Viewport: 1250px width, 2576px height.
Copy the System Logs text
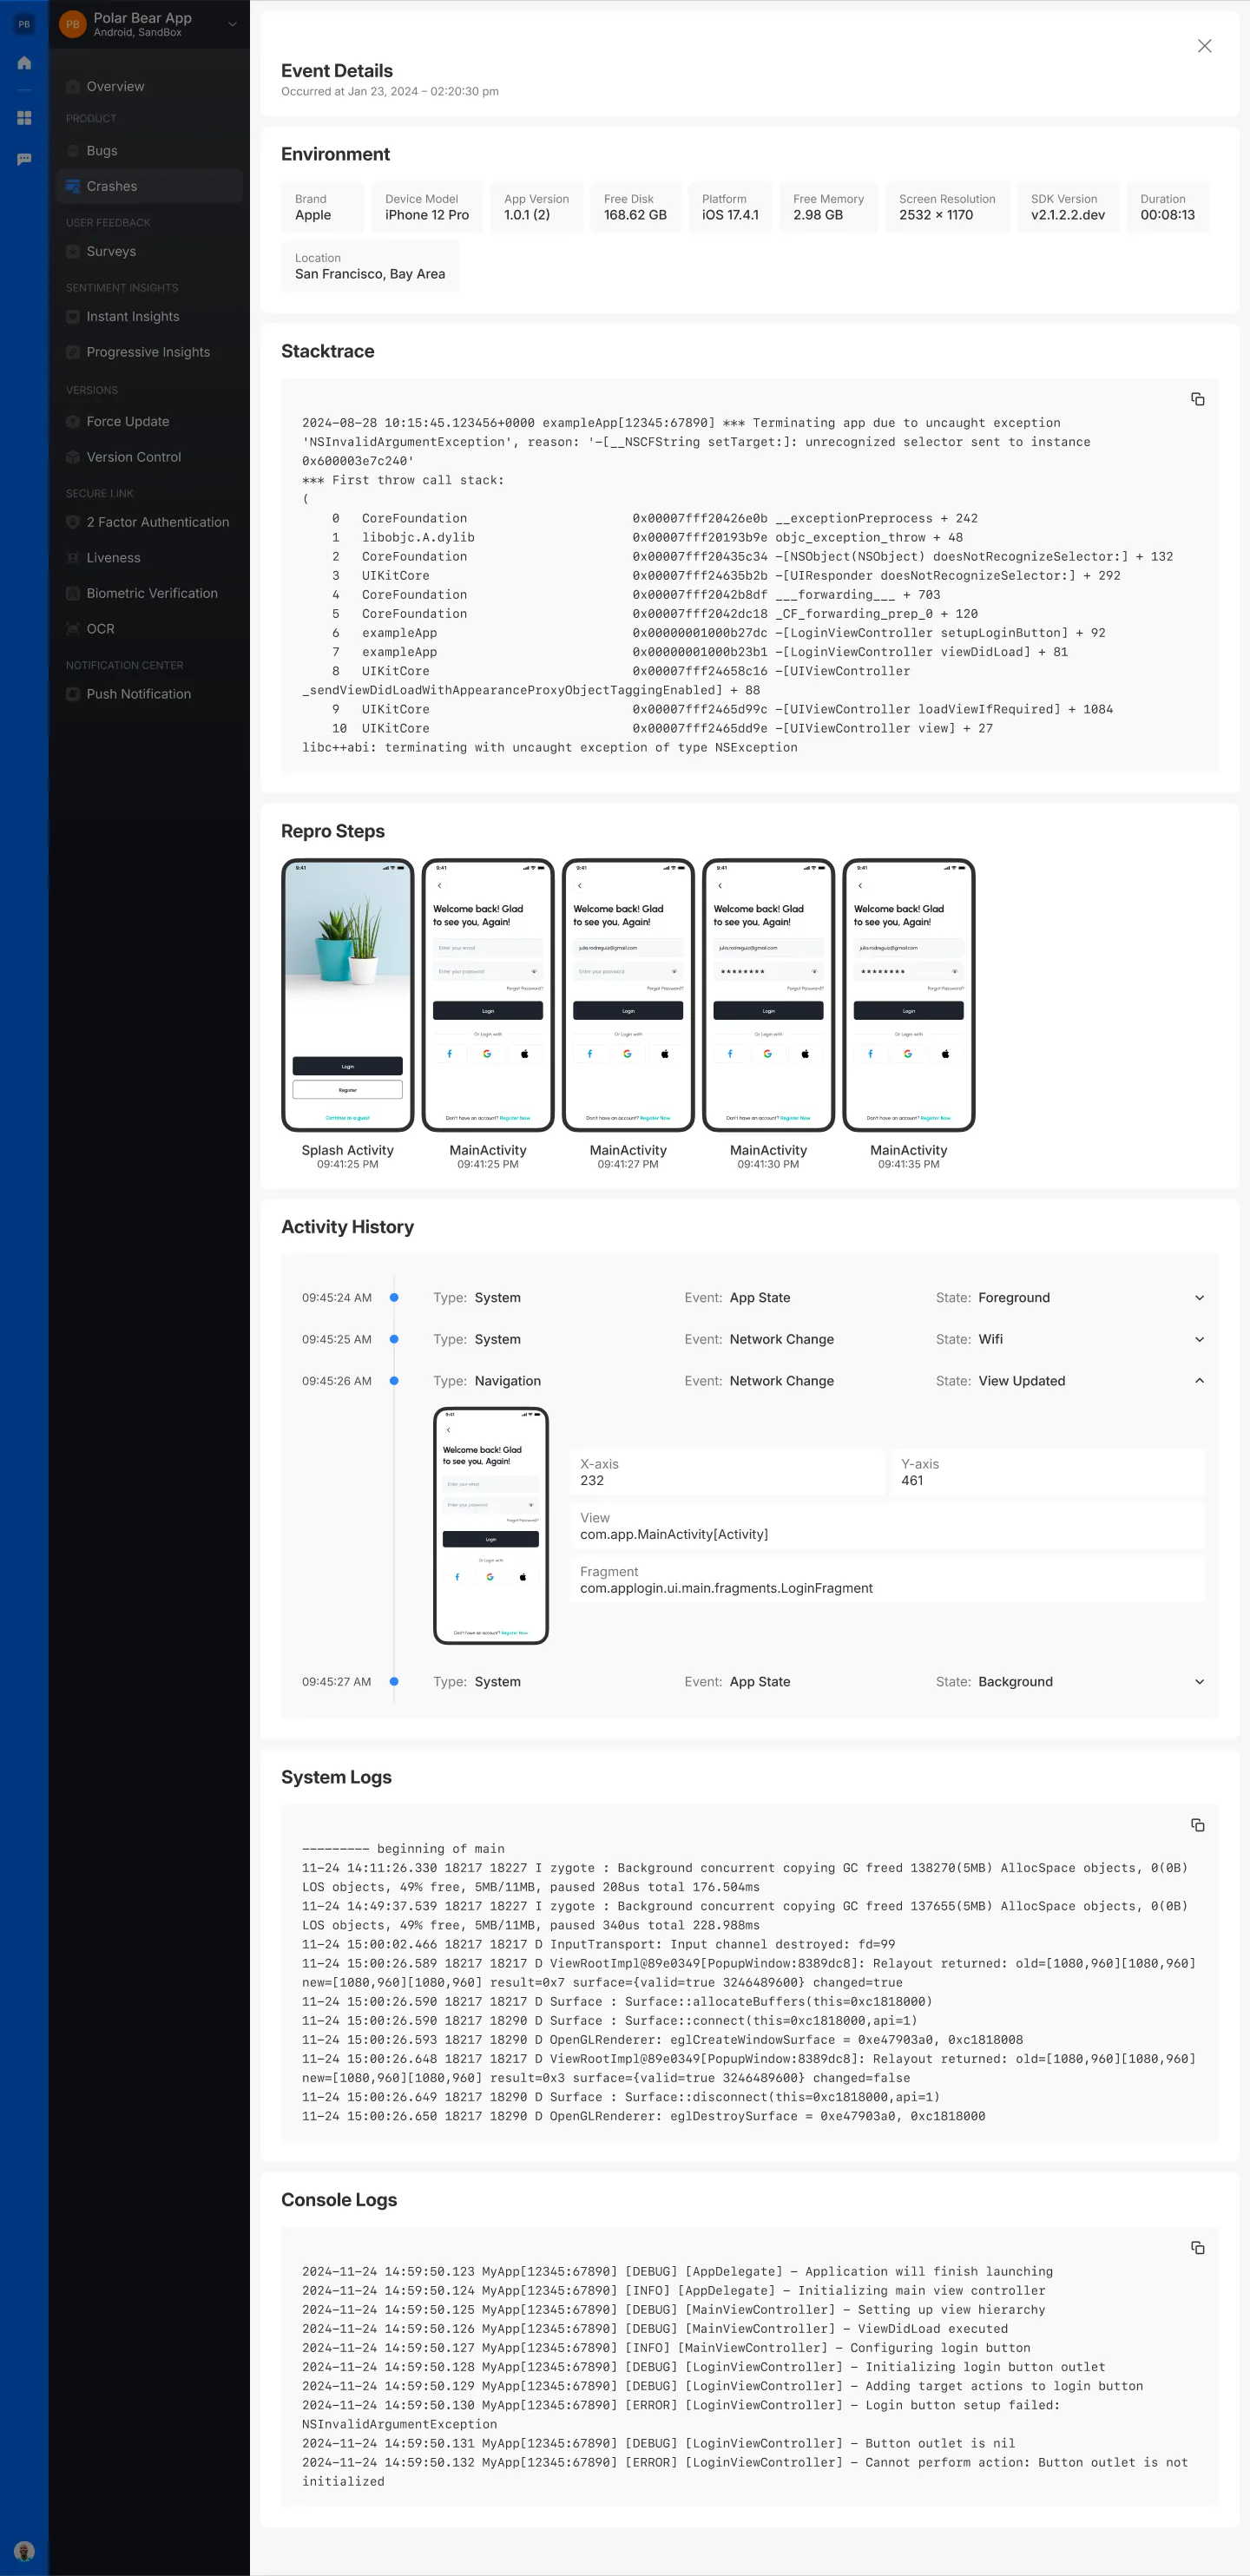pyautogui.click(x=1197, y=1825)
